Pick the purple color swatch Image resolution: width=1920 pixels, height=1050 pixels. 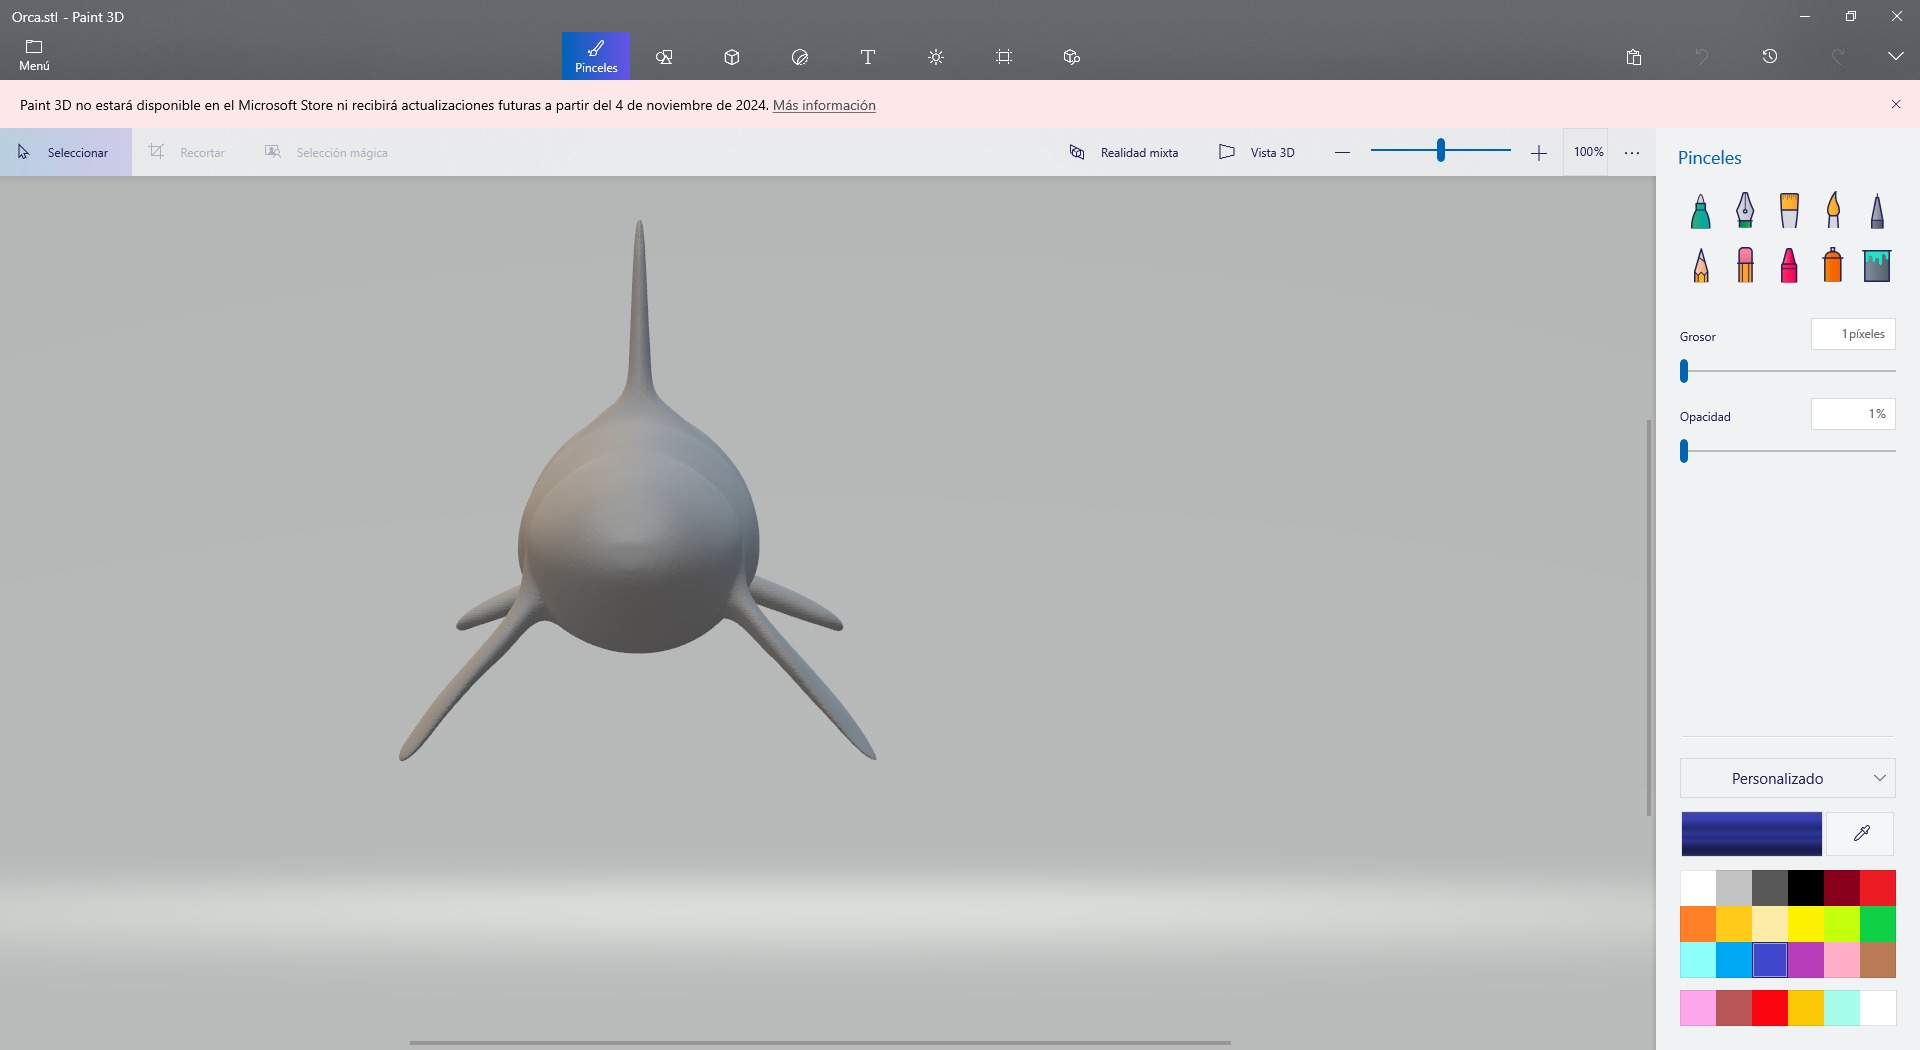1806,960
